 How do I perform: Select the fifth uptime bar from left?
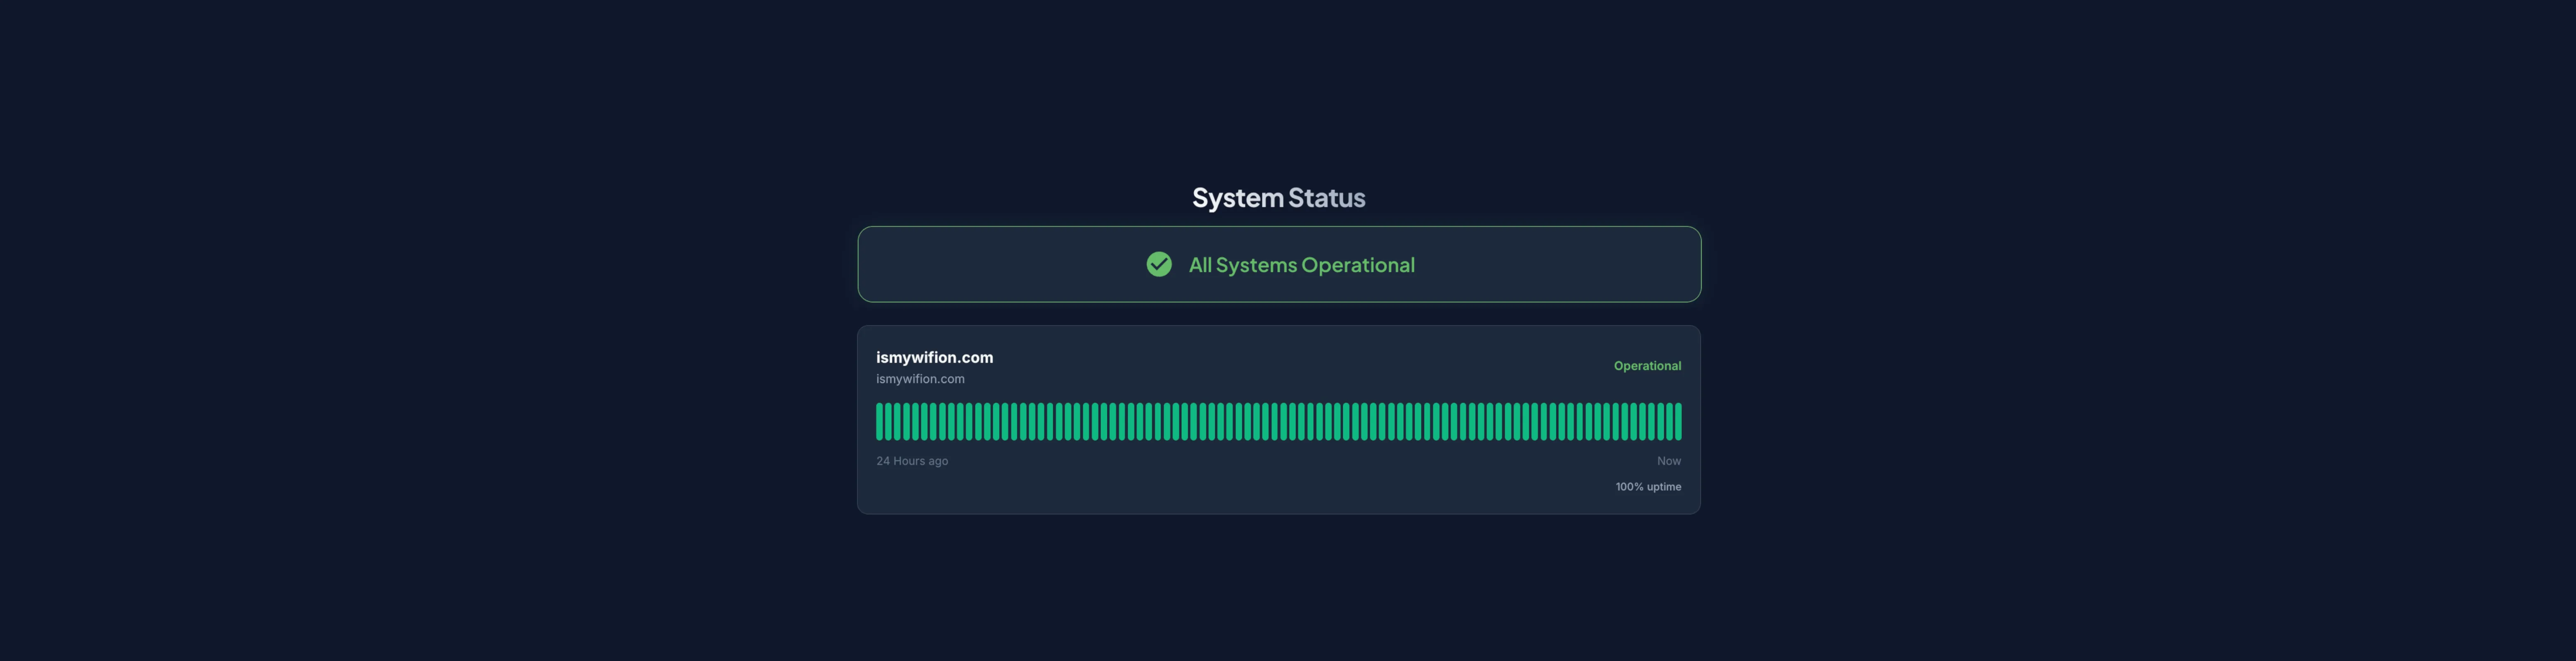(916, 422)
